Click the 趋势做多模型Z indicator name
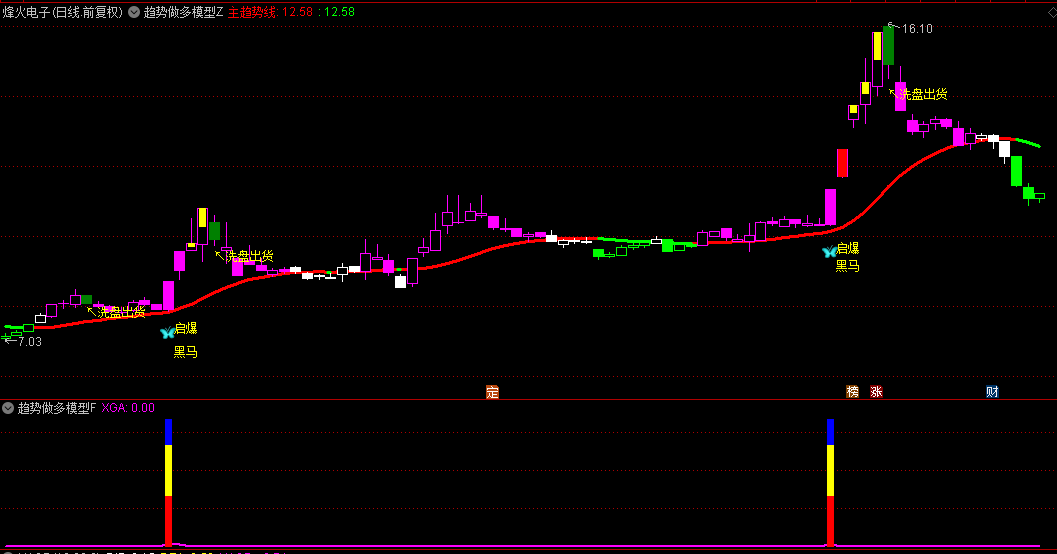This screenshot has height=554, width=1057. coord(183,12)
